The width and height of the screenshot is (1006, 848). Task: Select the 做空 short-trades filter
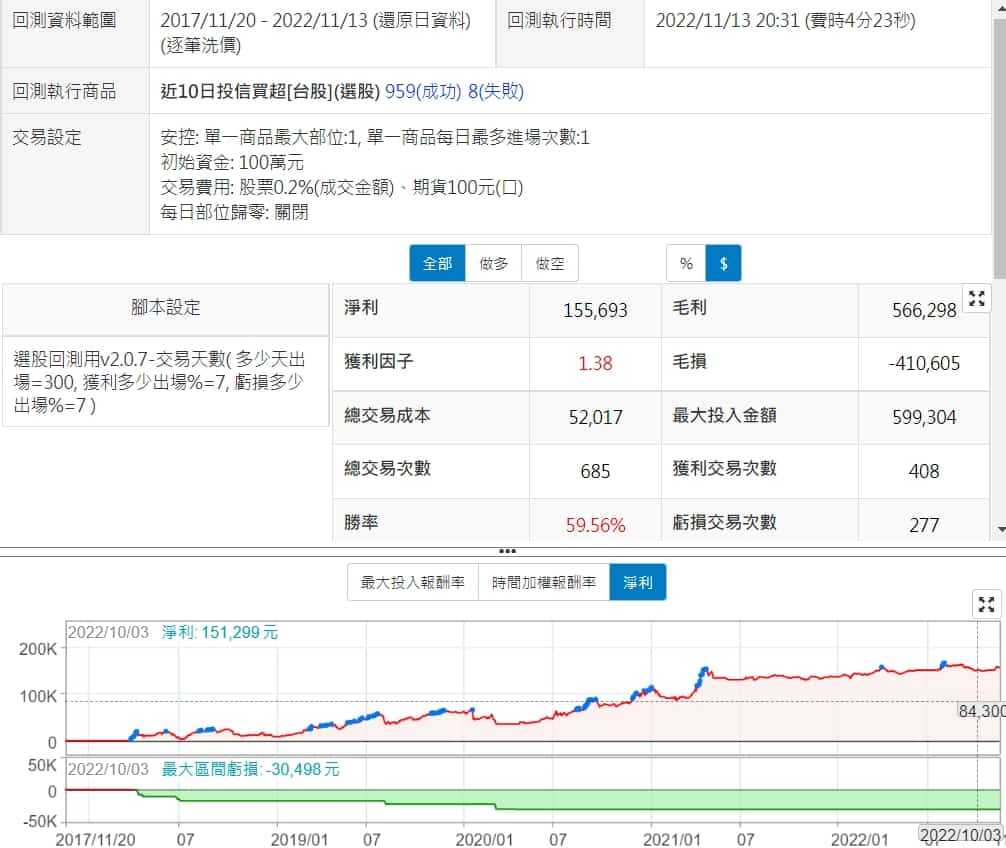[x=550, y=264]
